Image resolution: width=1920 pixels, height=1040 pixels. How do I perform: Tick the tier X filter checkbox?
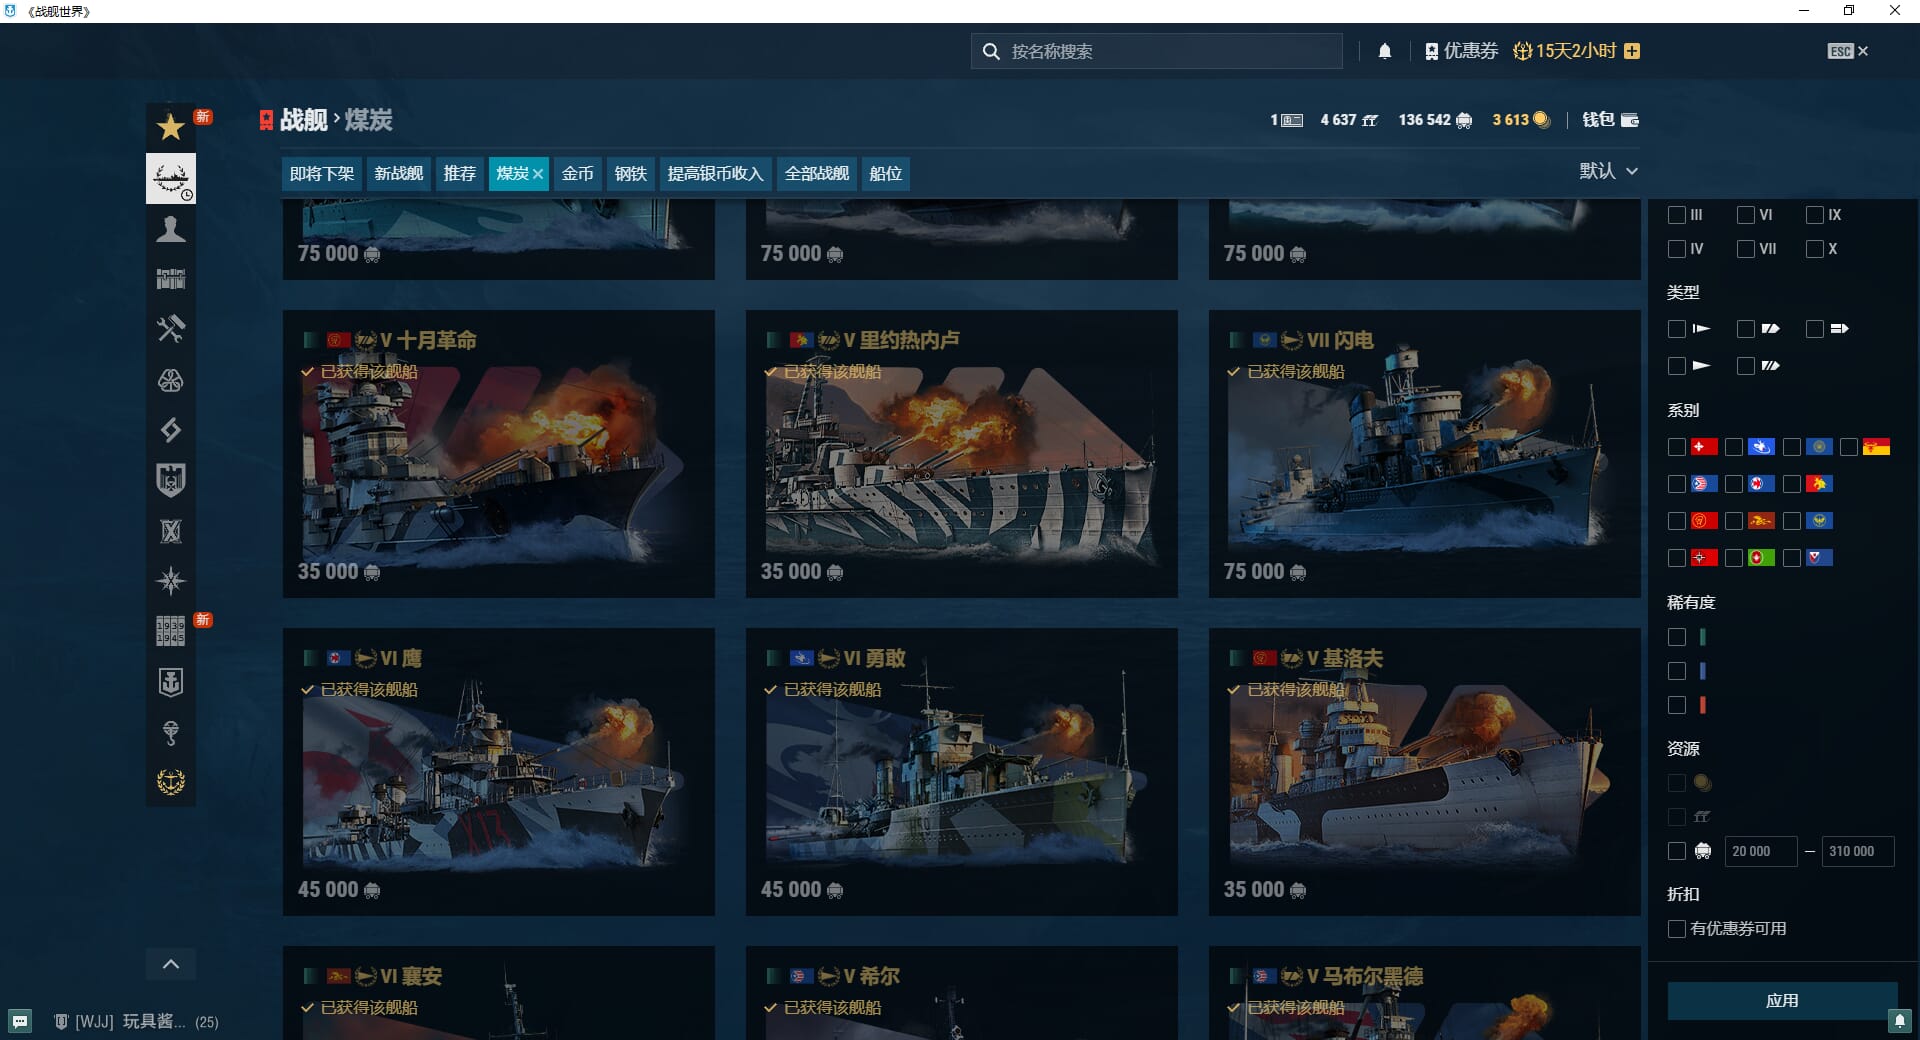click(1815, 249)
